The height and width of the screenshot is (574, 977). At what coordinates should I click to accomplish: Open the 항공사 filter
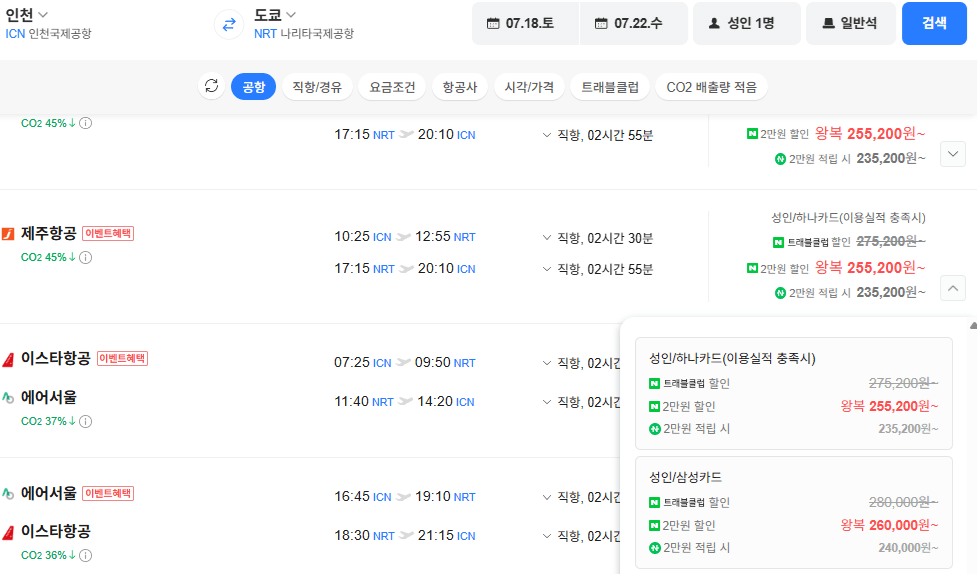[x=460, y=87]
